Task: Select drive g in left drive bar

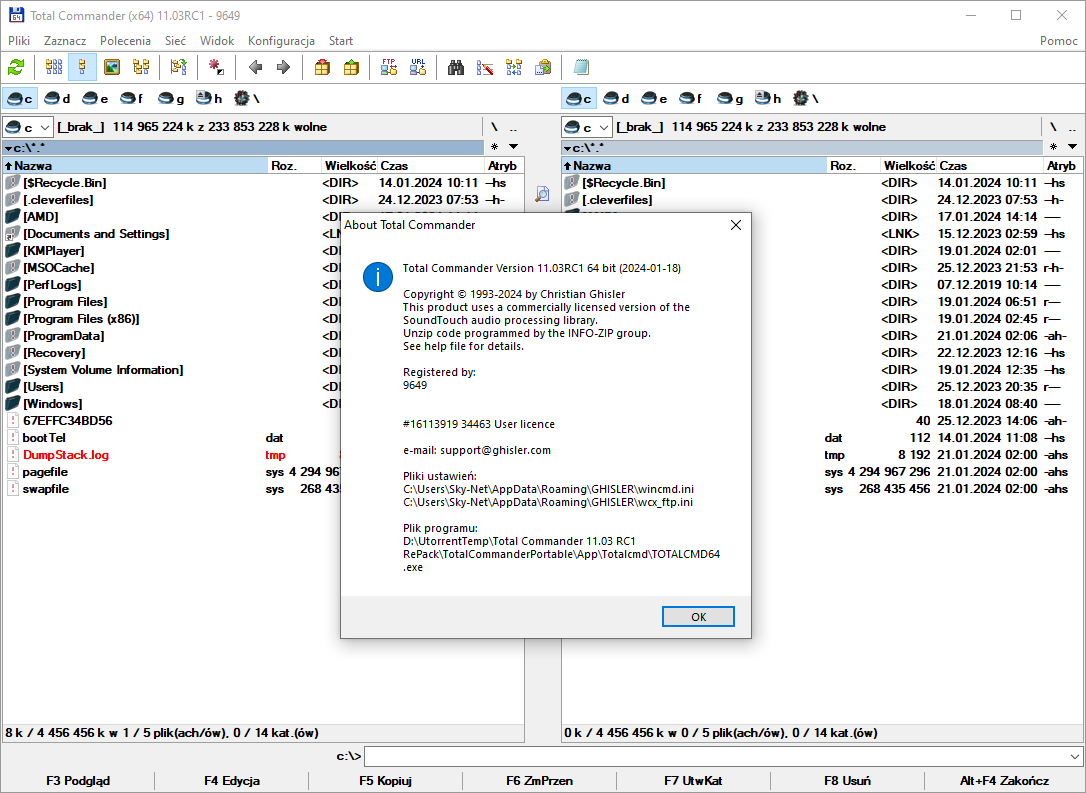Action: (x=170, y=99)
